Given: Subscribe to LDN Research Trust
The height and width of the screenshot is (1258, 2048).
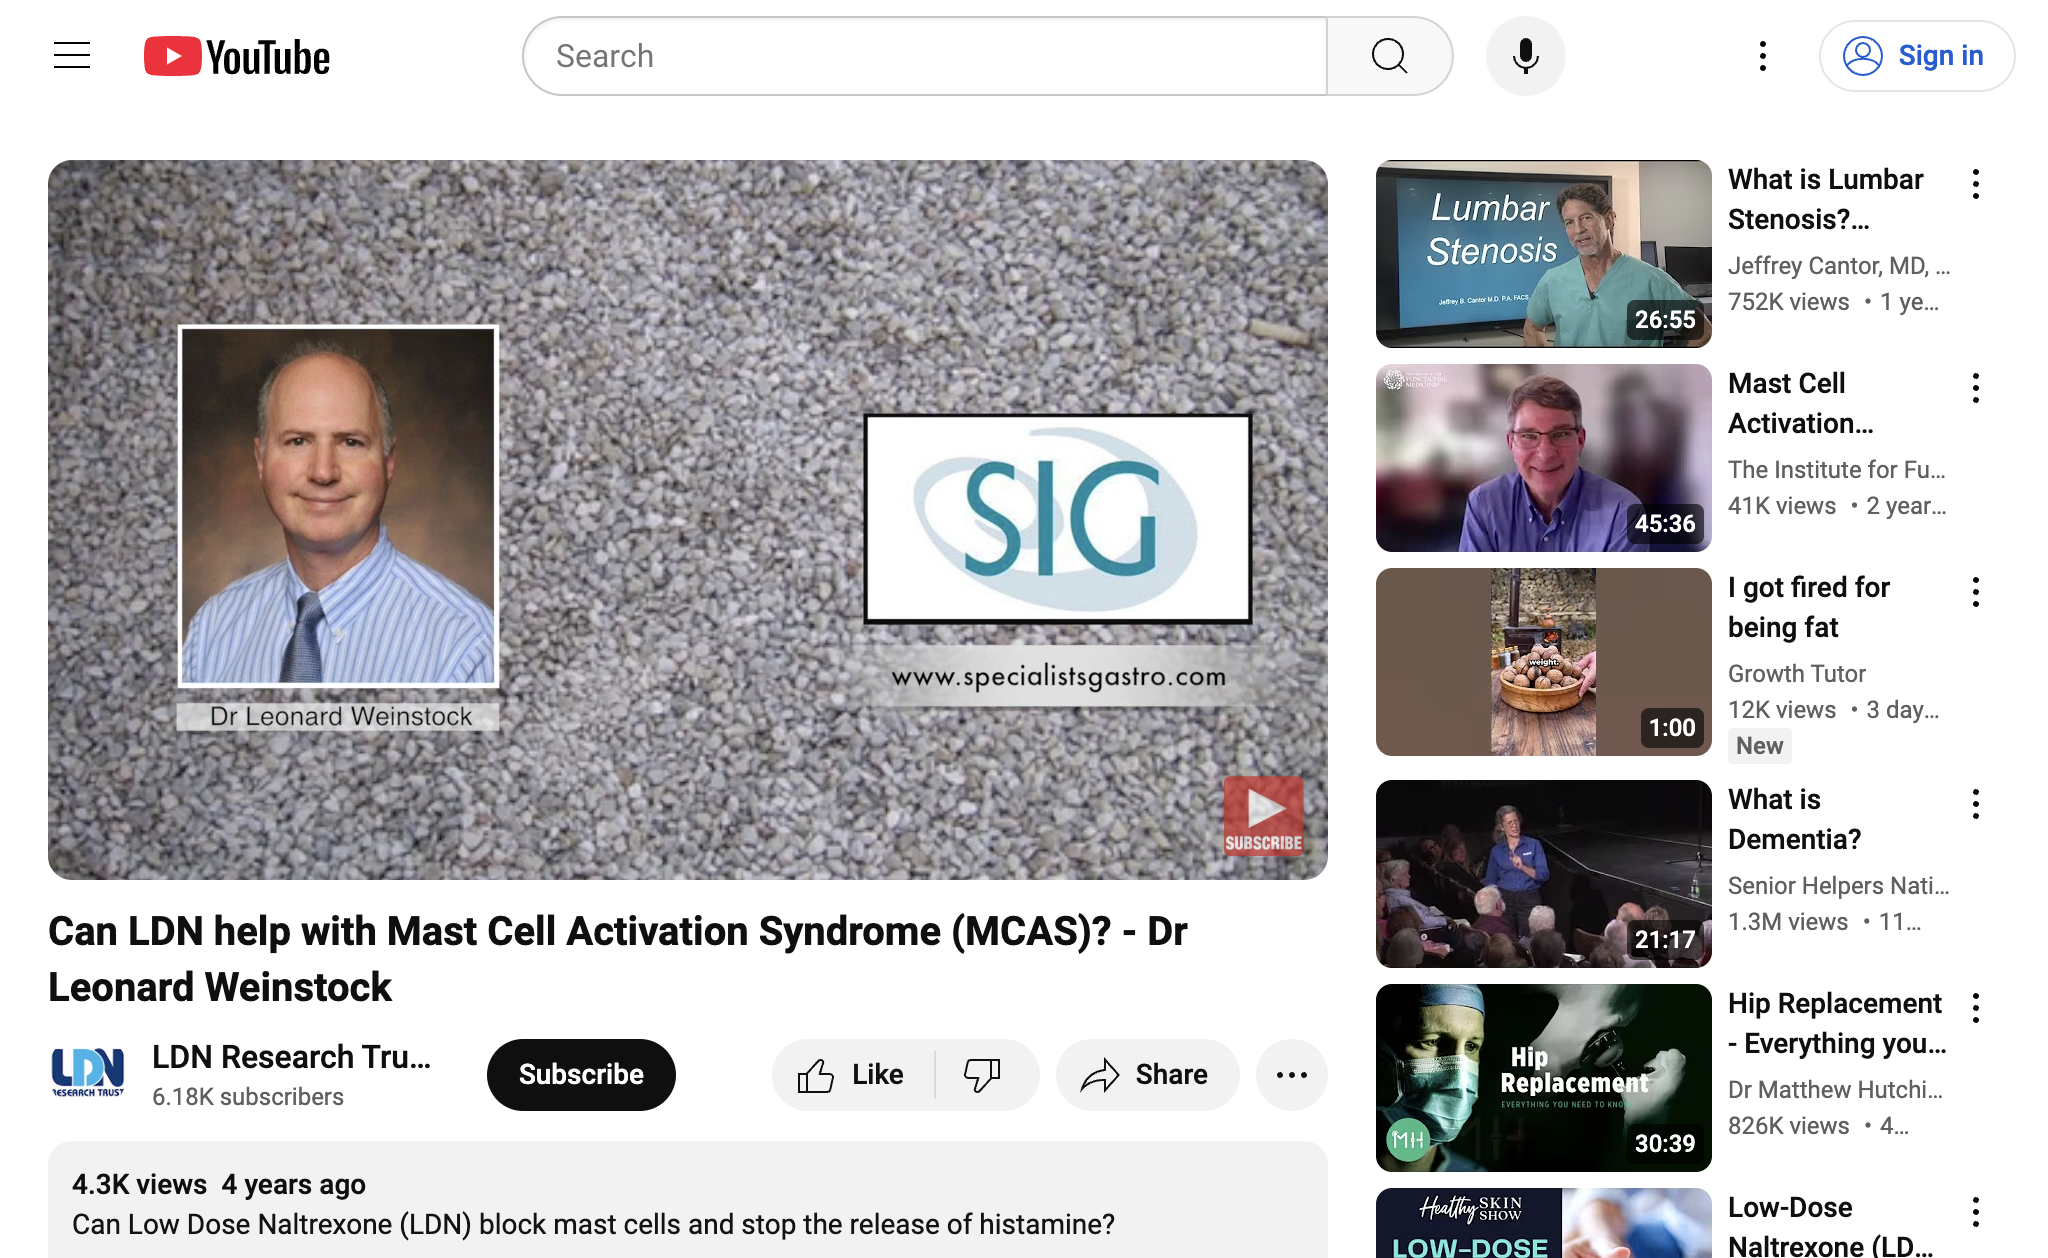Looking at the screenshot, I should [581, 1075].
